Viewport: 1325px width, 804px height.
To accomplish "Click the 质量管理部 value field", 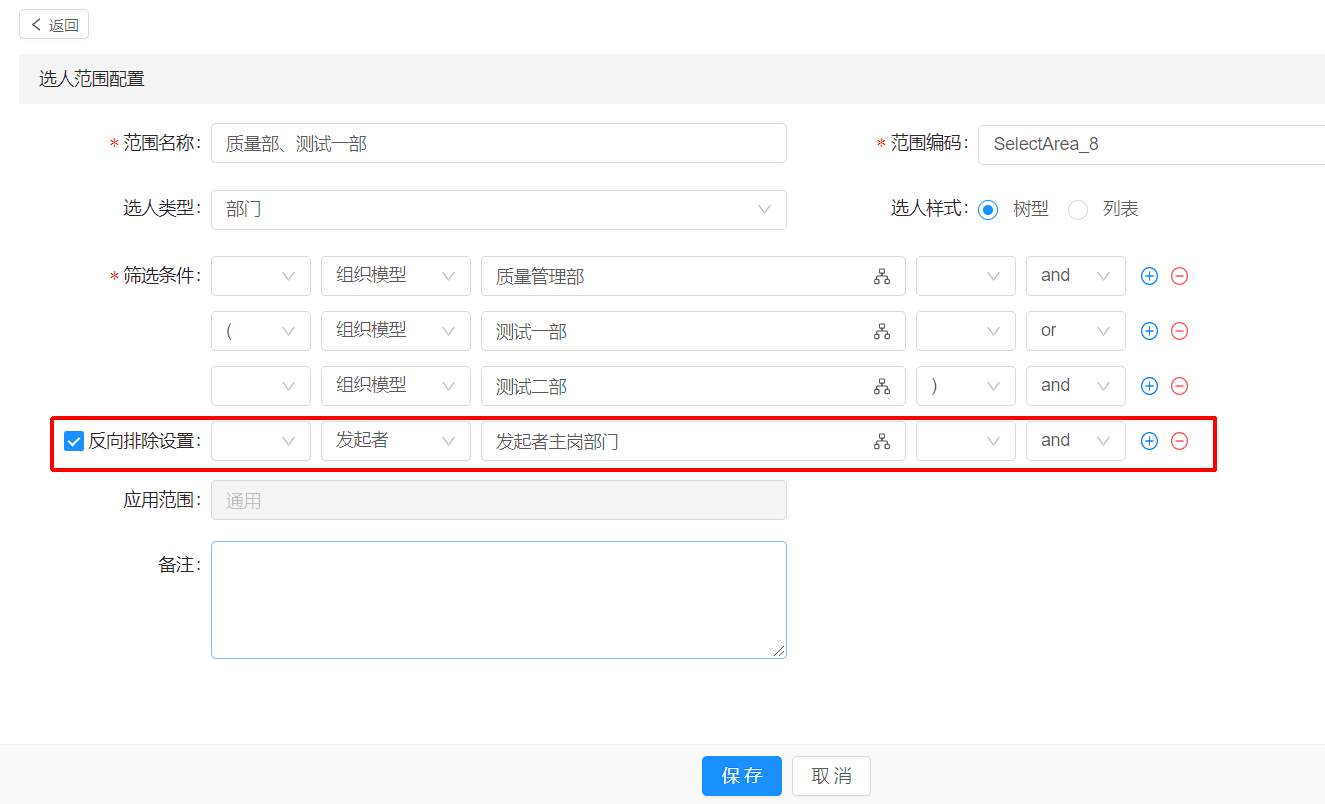I will point(693,276).
